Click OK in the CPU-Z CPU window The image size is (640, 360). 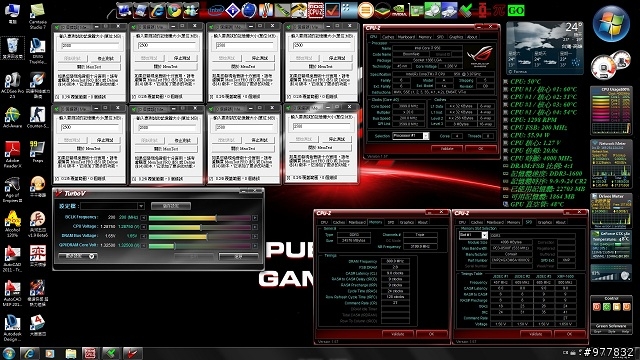coord(480,149)
